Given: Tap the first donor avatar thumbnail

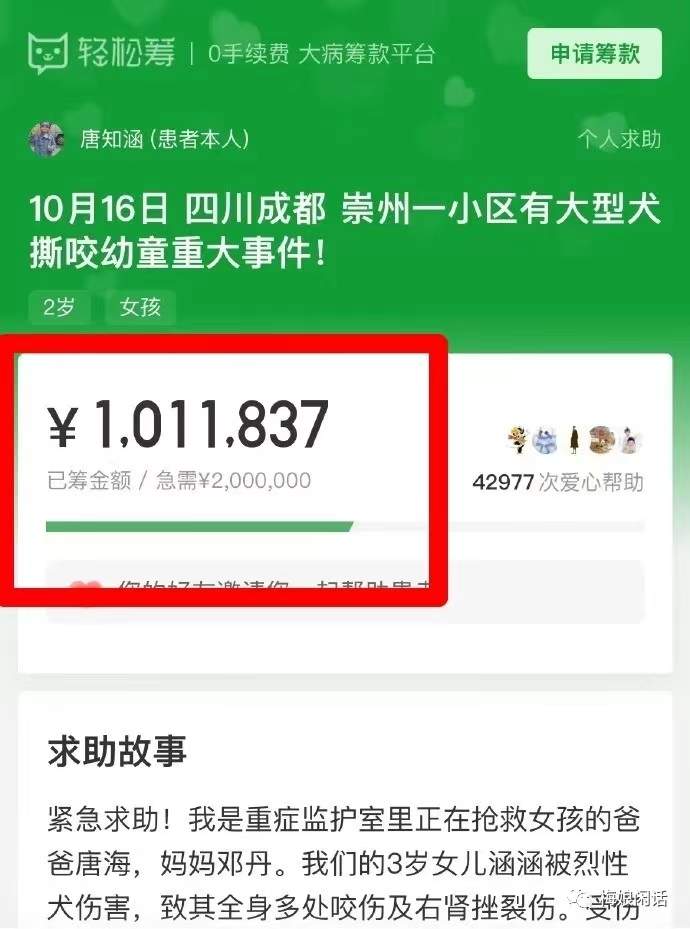Looking at the screenshot, I should click(x=518, y=440).
